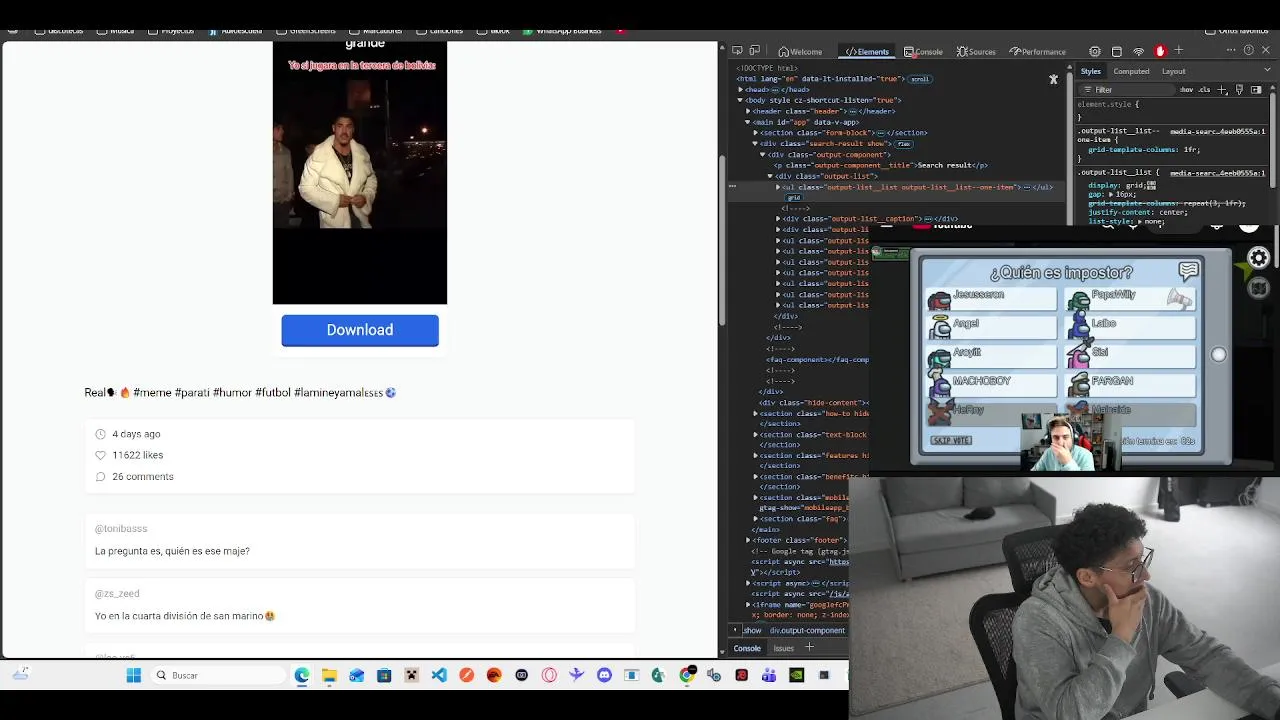Click the "11622 likes" text
Image resolution: width=1280 pixels, height=720 pixels.
[138, 455]
